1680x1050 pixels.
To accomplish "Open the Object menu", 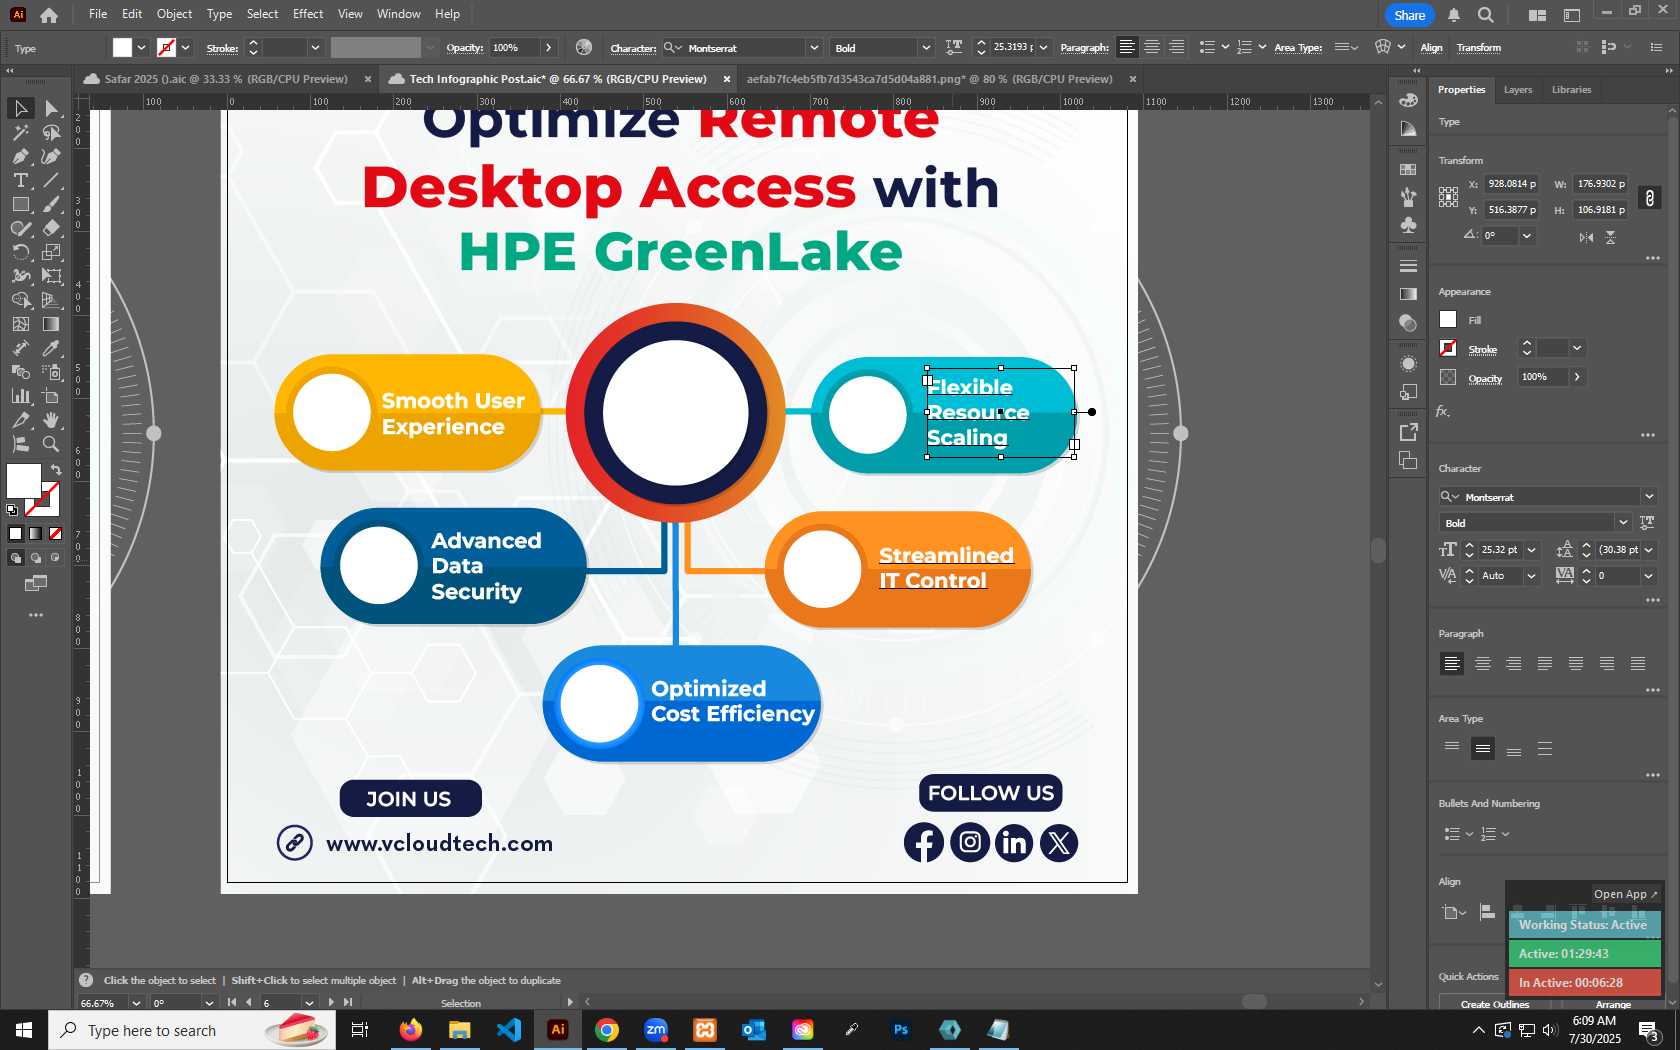I will coord(174,14).
